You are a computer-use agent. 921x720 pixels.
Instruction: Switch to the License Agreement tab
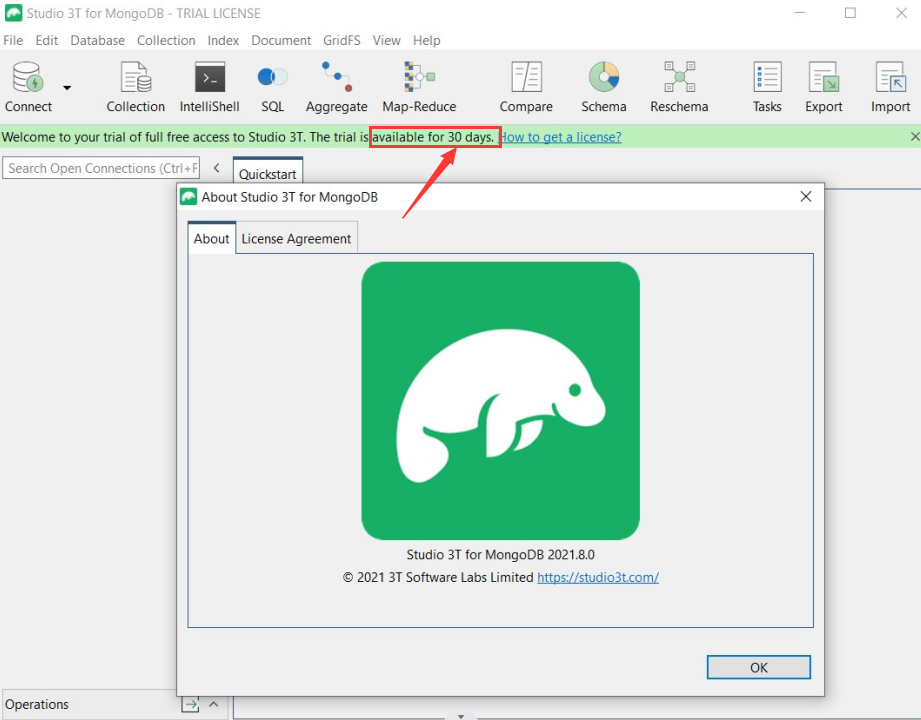click(296, 238)
